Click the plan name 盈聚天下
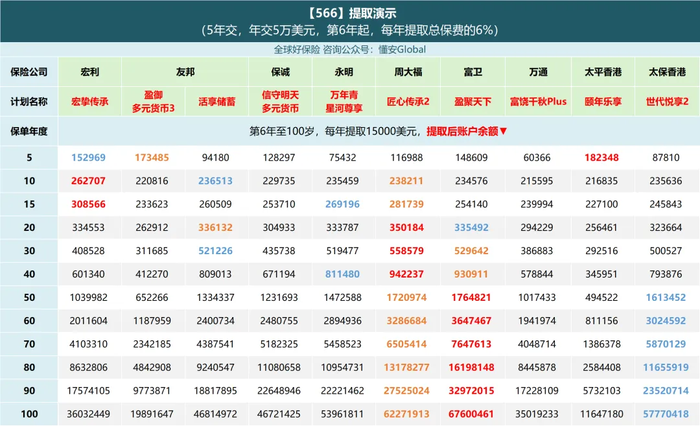The width and height of the screenshot is (700, 426). [x=473, y=102]
